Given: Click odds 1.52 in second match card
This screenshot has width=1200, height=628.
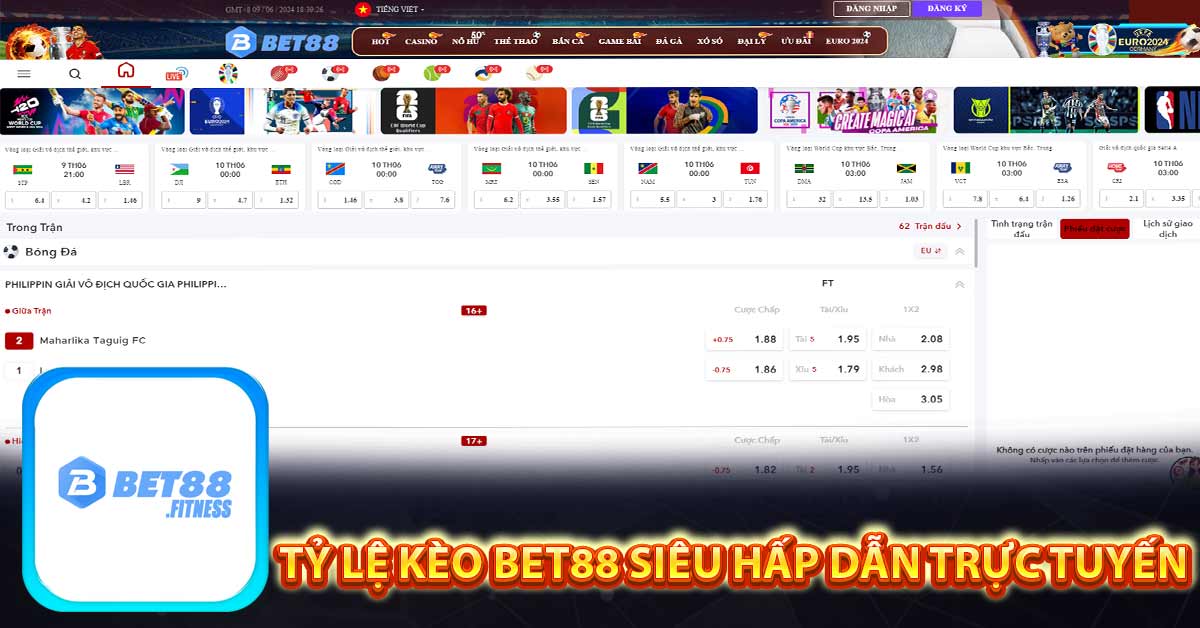Looking at the screenshot, I should click(277, 200).
